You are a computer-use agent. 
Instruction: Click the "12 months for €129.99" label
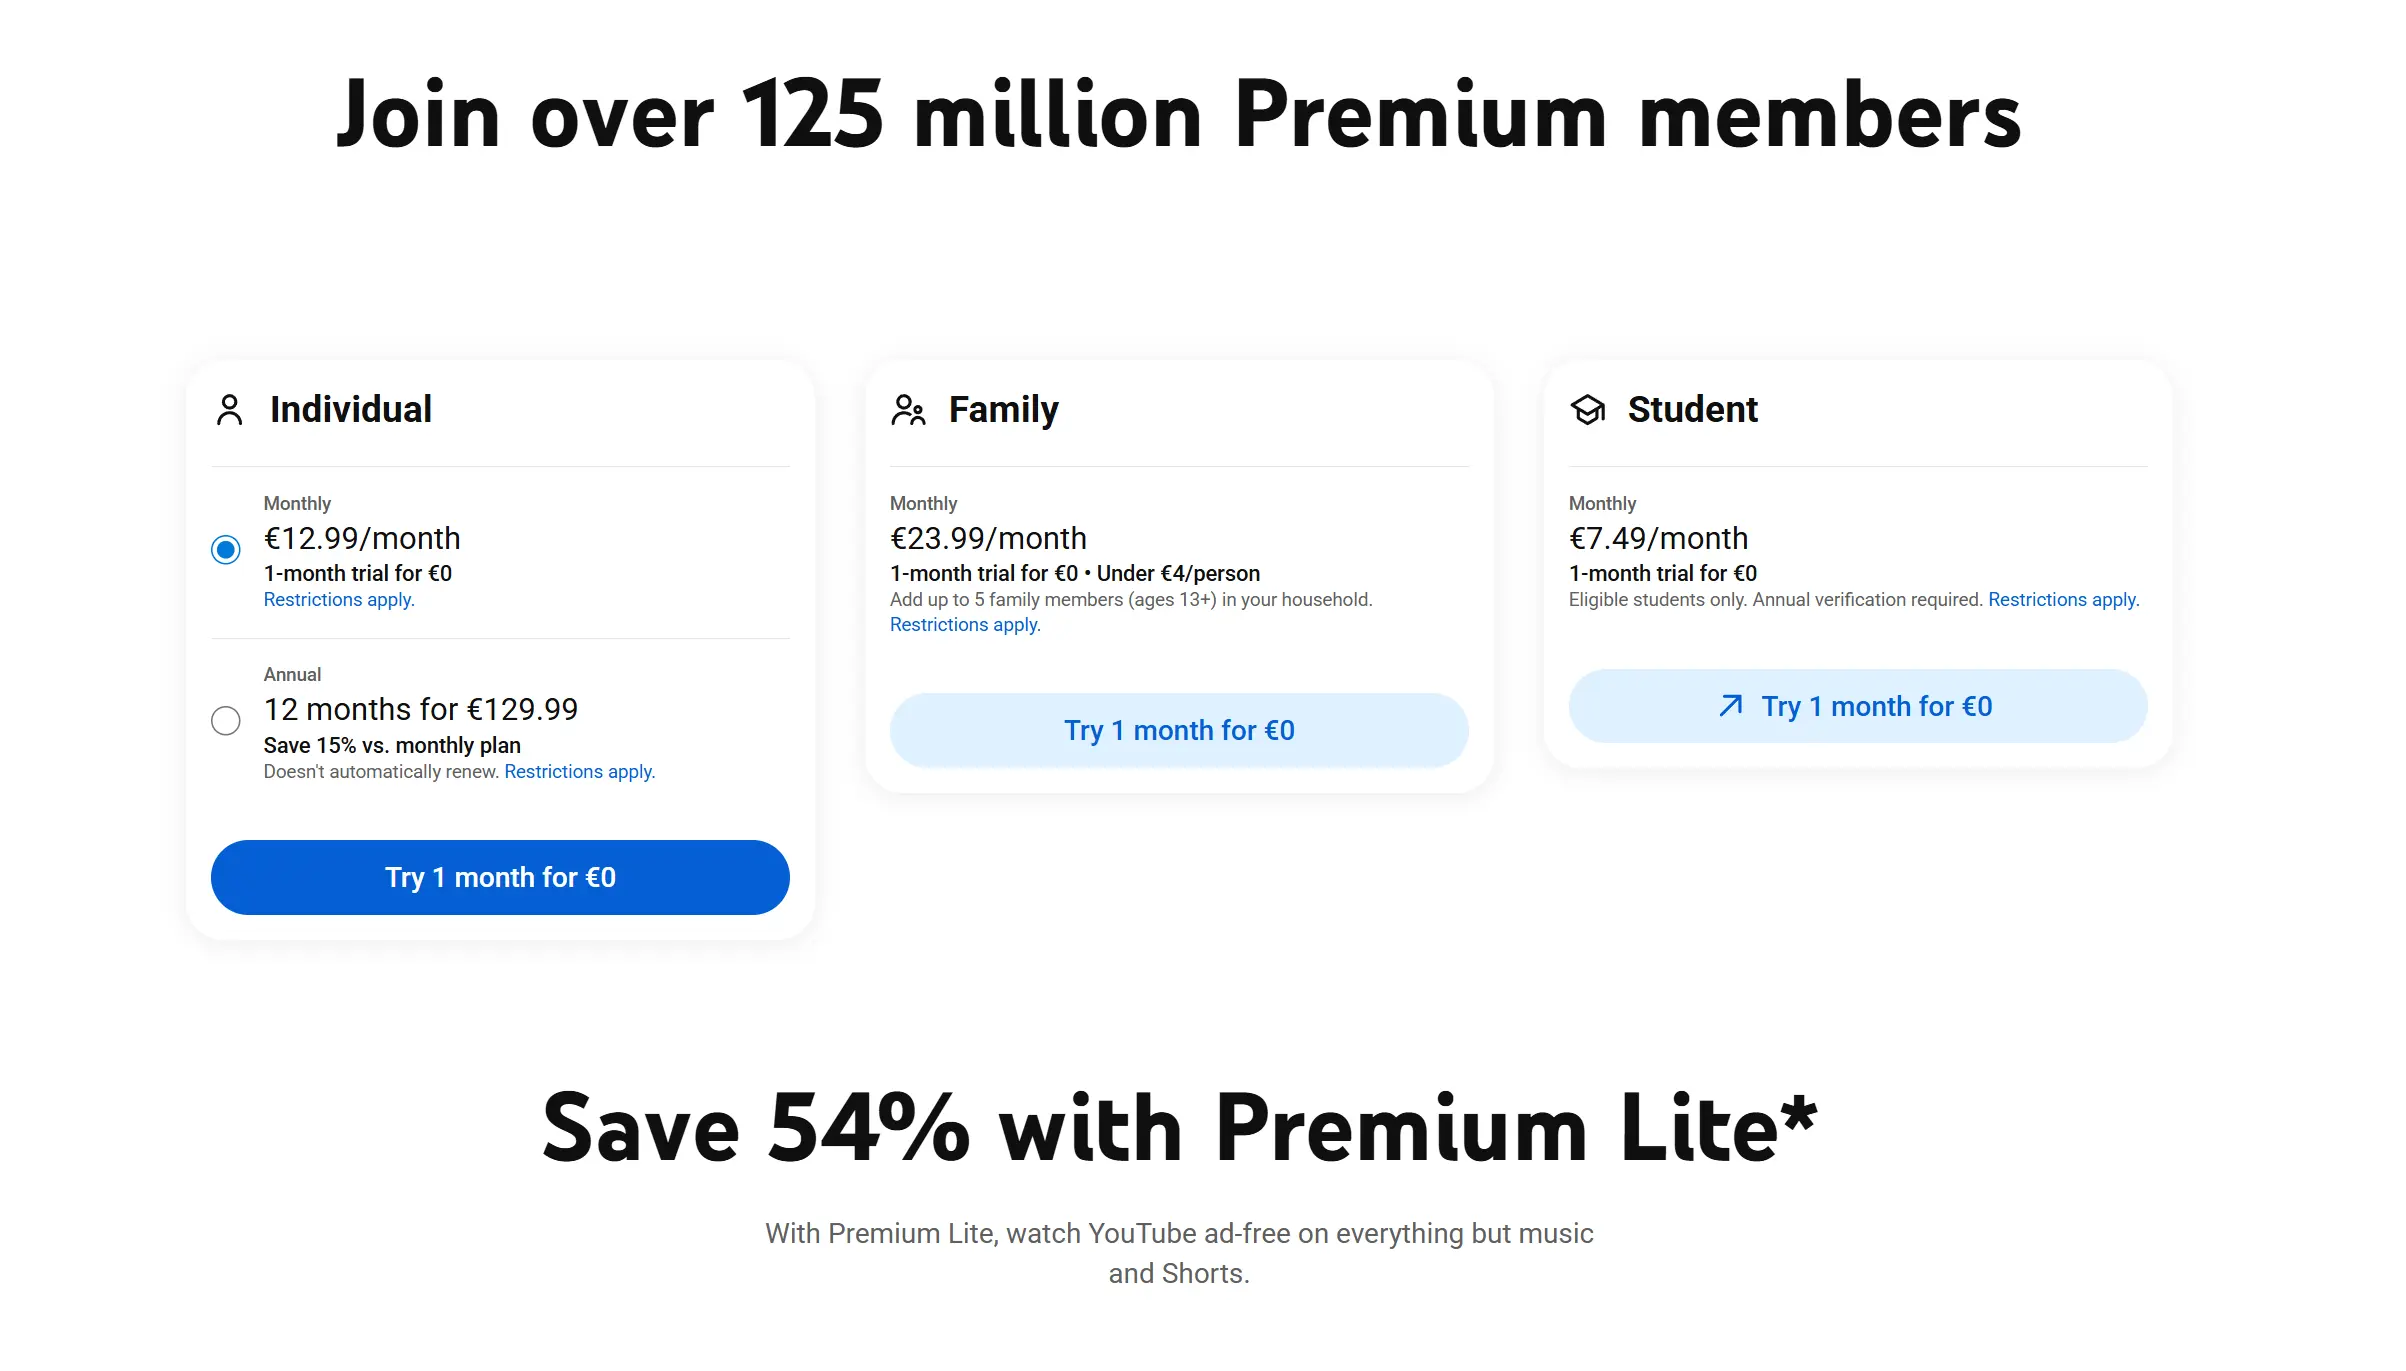[x=421, y=710]
